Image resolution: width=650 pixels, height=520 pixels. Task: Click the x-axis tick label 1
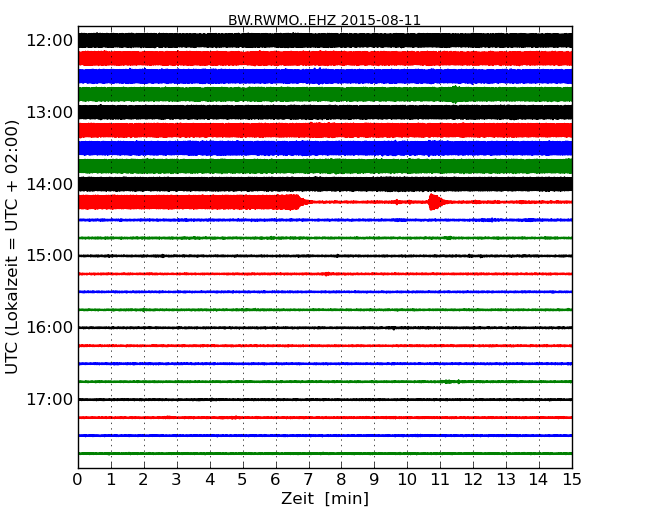[111, 480]
